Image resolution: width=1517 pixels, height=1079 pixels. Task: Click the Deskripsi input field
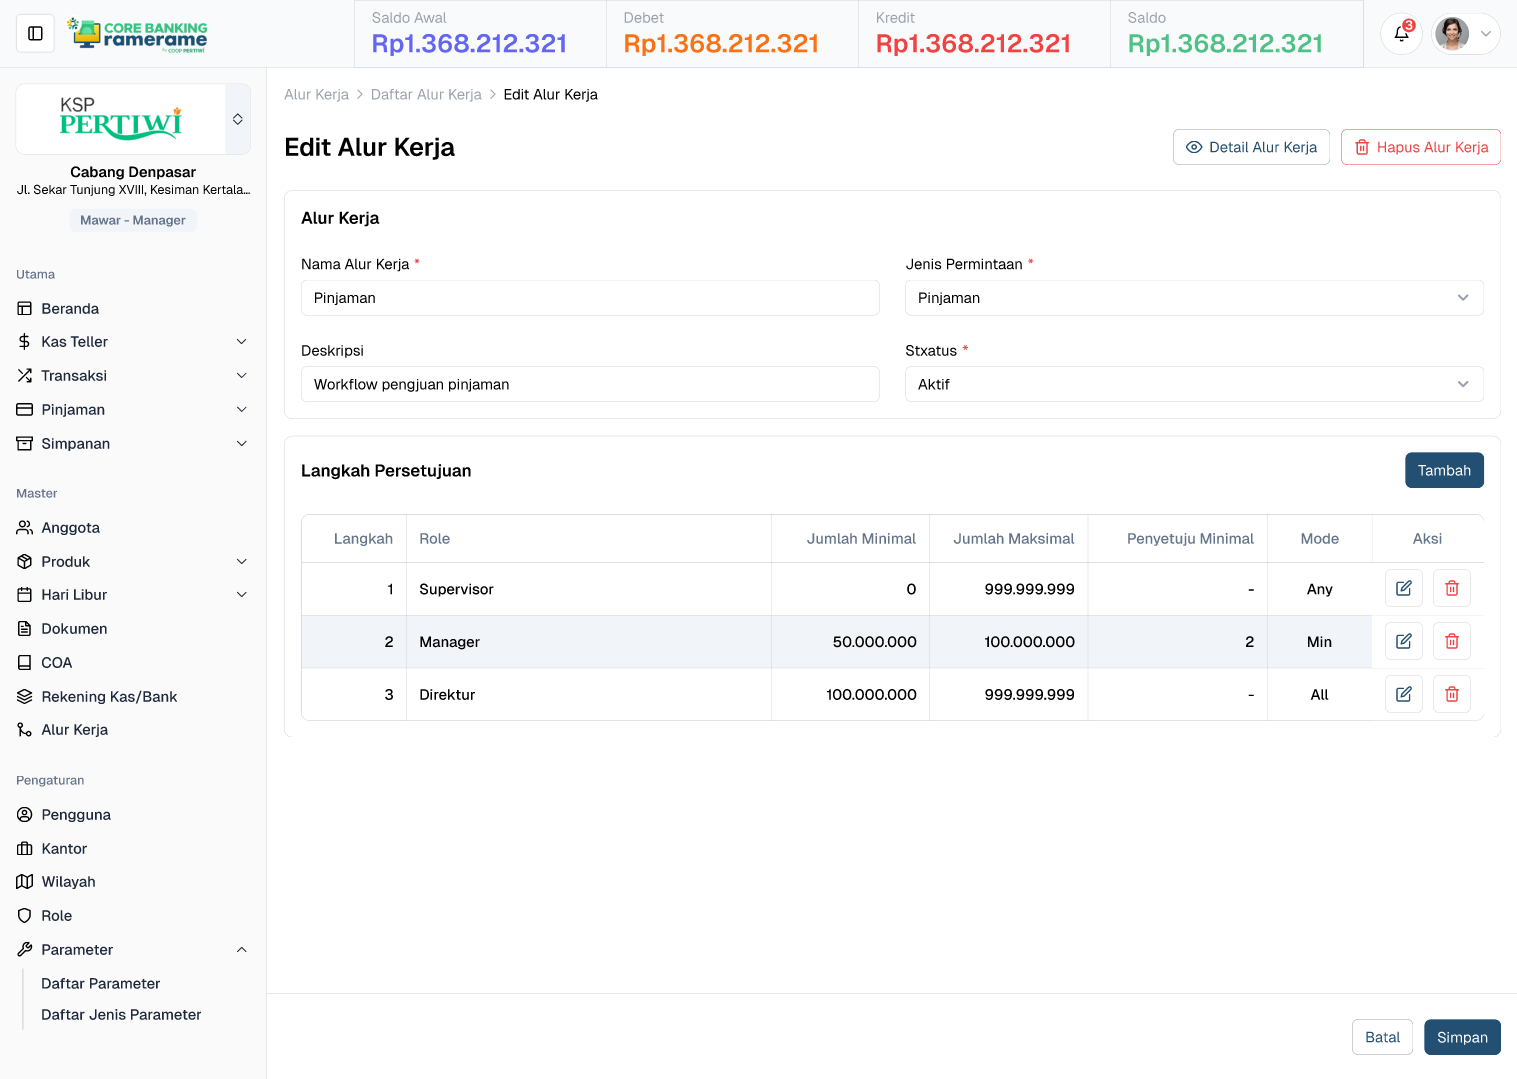590,384
